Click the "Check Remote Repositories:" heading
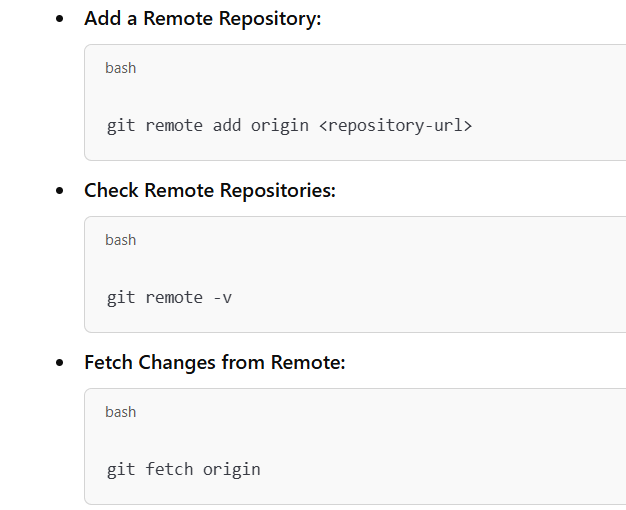The height and width of the screenshot is (510, 626). point(209,191)
